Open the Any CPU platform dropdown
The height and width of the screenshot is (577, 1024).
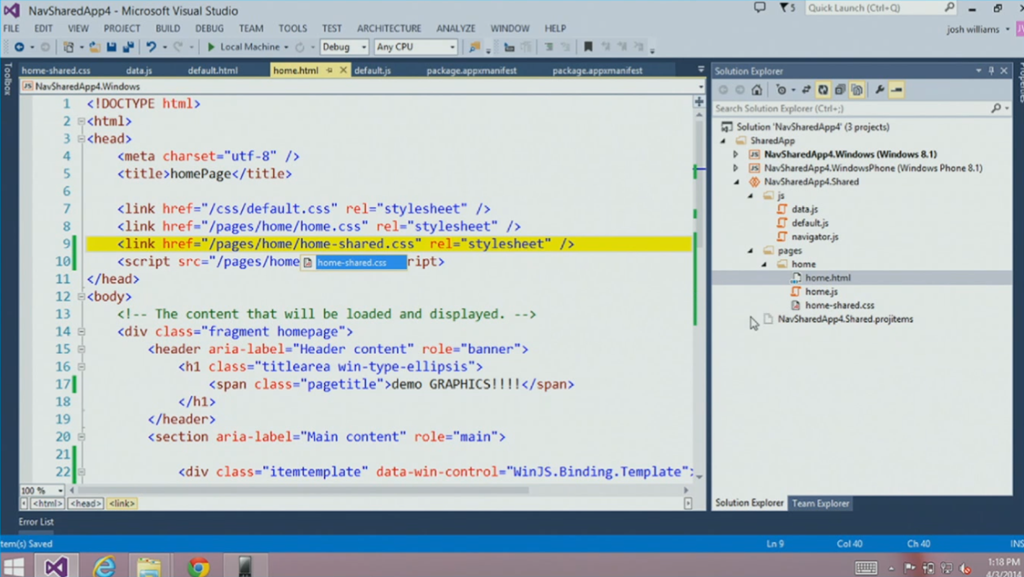452,47
